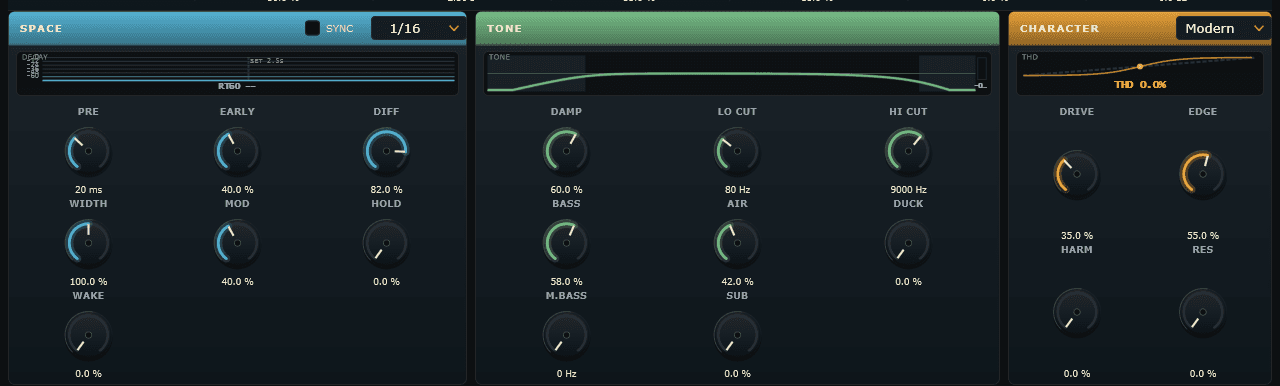The image size is (1280, 386).
Task: Click the 42.0 % AIR value
Action: 737,281
